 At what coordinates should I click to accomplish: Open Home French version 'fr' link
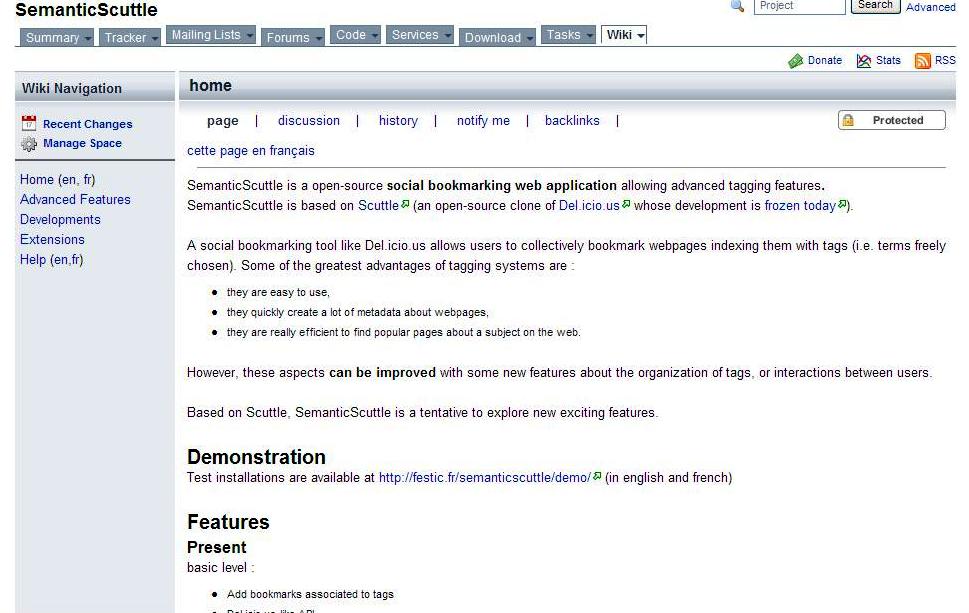pyautogui.click(x=88, y=180)
